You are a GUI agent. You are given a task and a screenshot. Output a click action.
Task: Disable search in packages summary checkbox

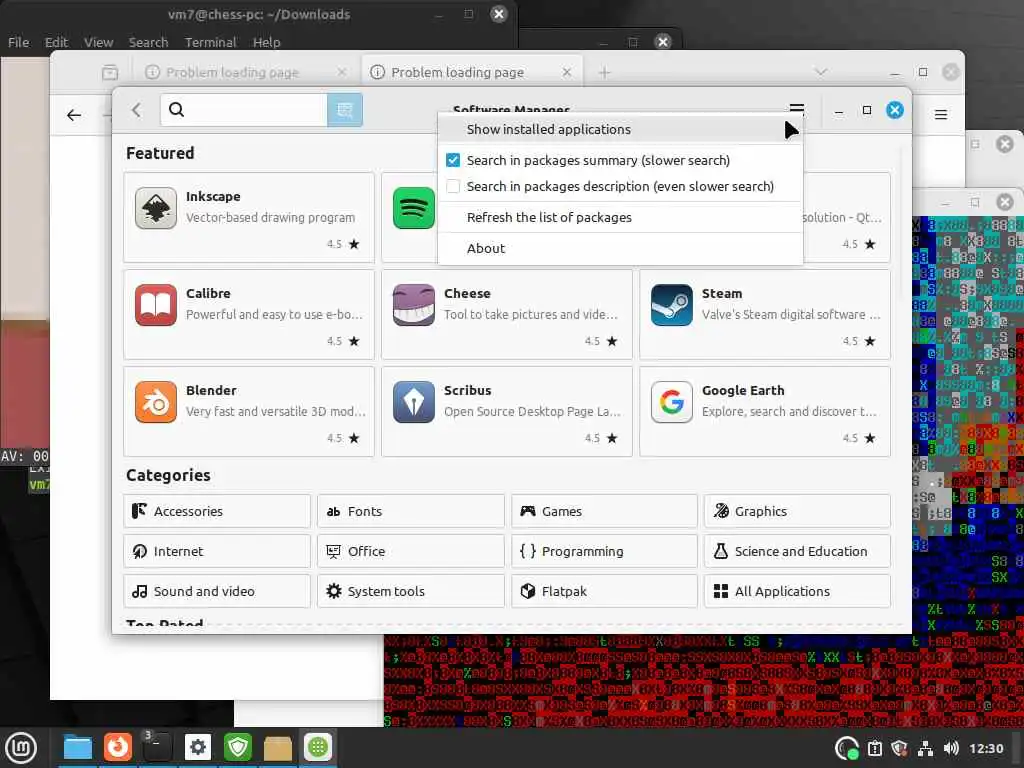point(453,160)
